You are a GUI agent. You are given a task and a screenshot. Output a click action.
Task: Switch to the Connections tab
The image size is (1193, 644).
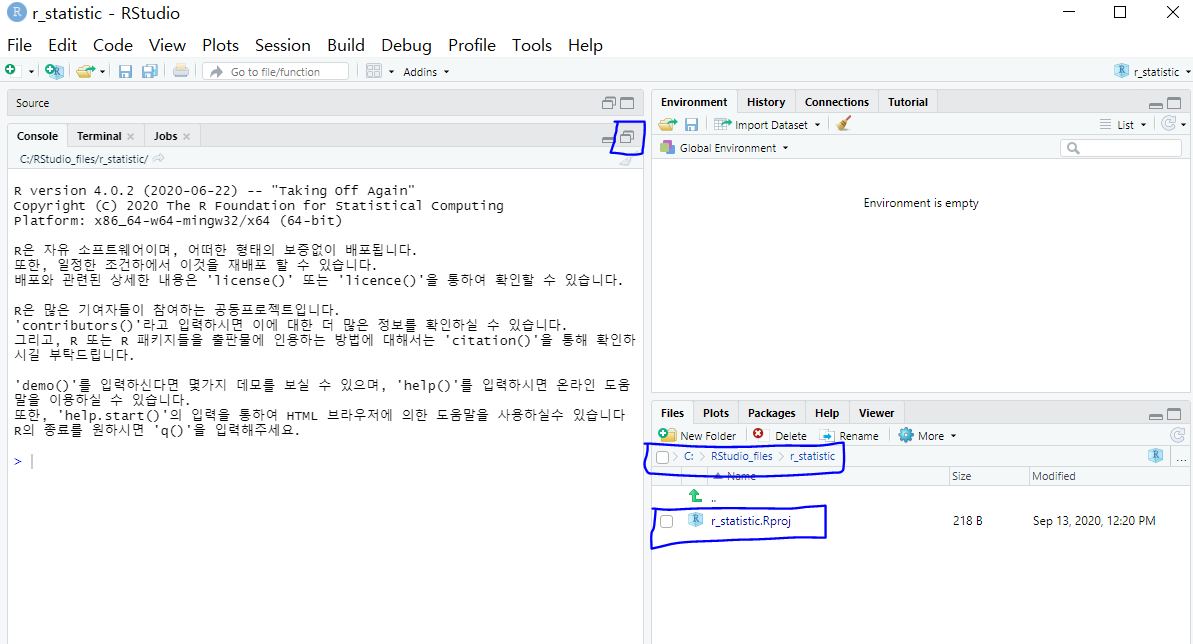pos(836,102)
